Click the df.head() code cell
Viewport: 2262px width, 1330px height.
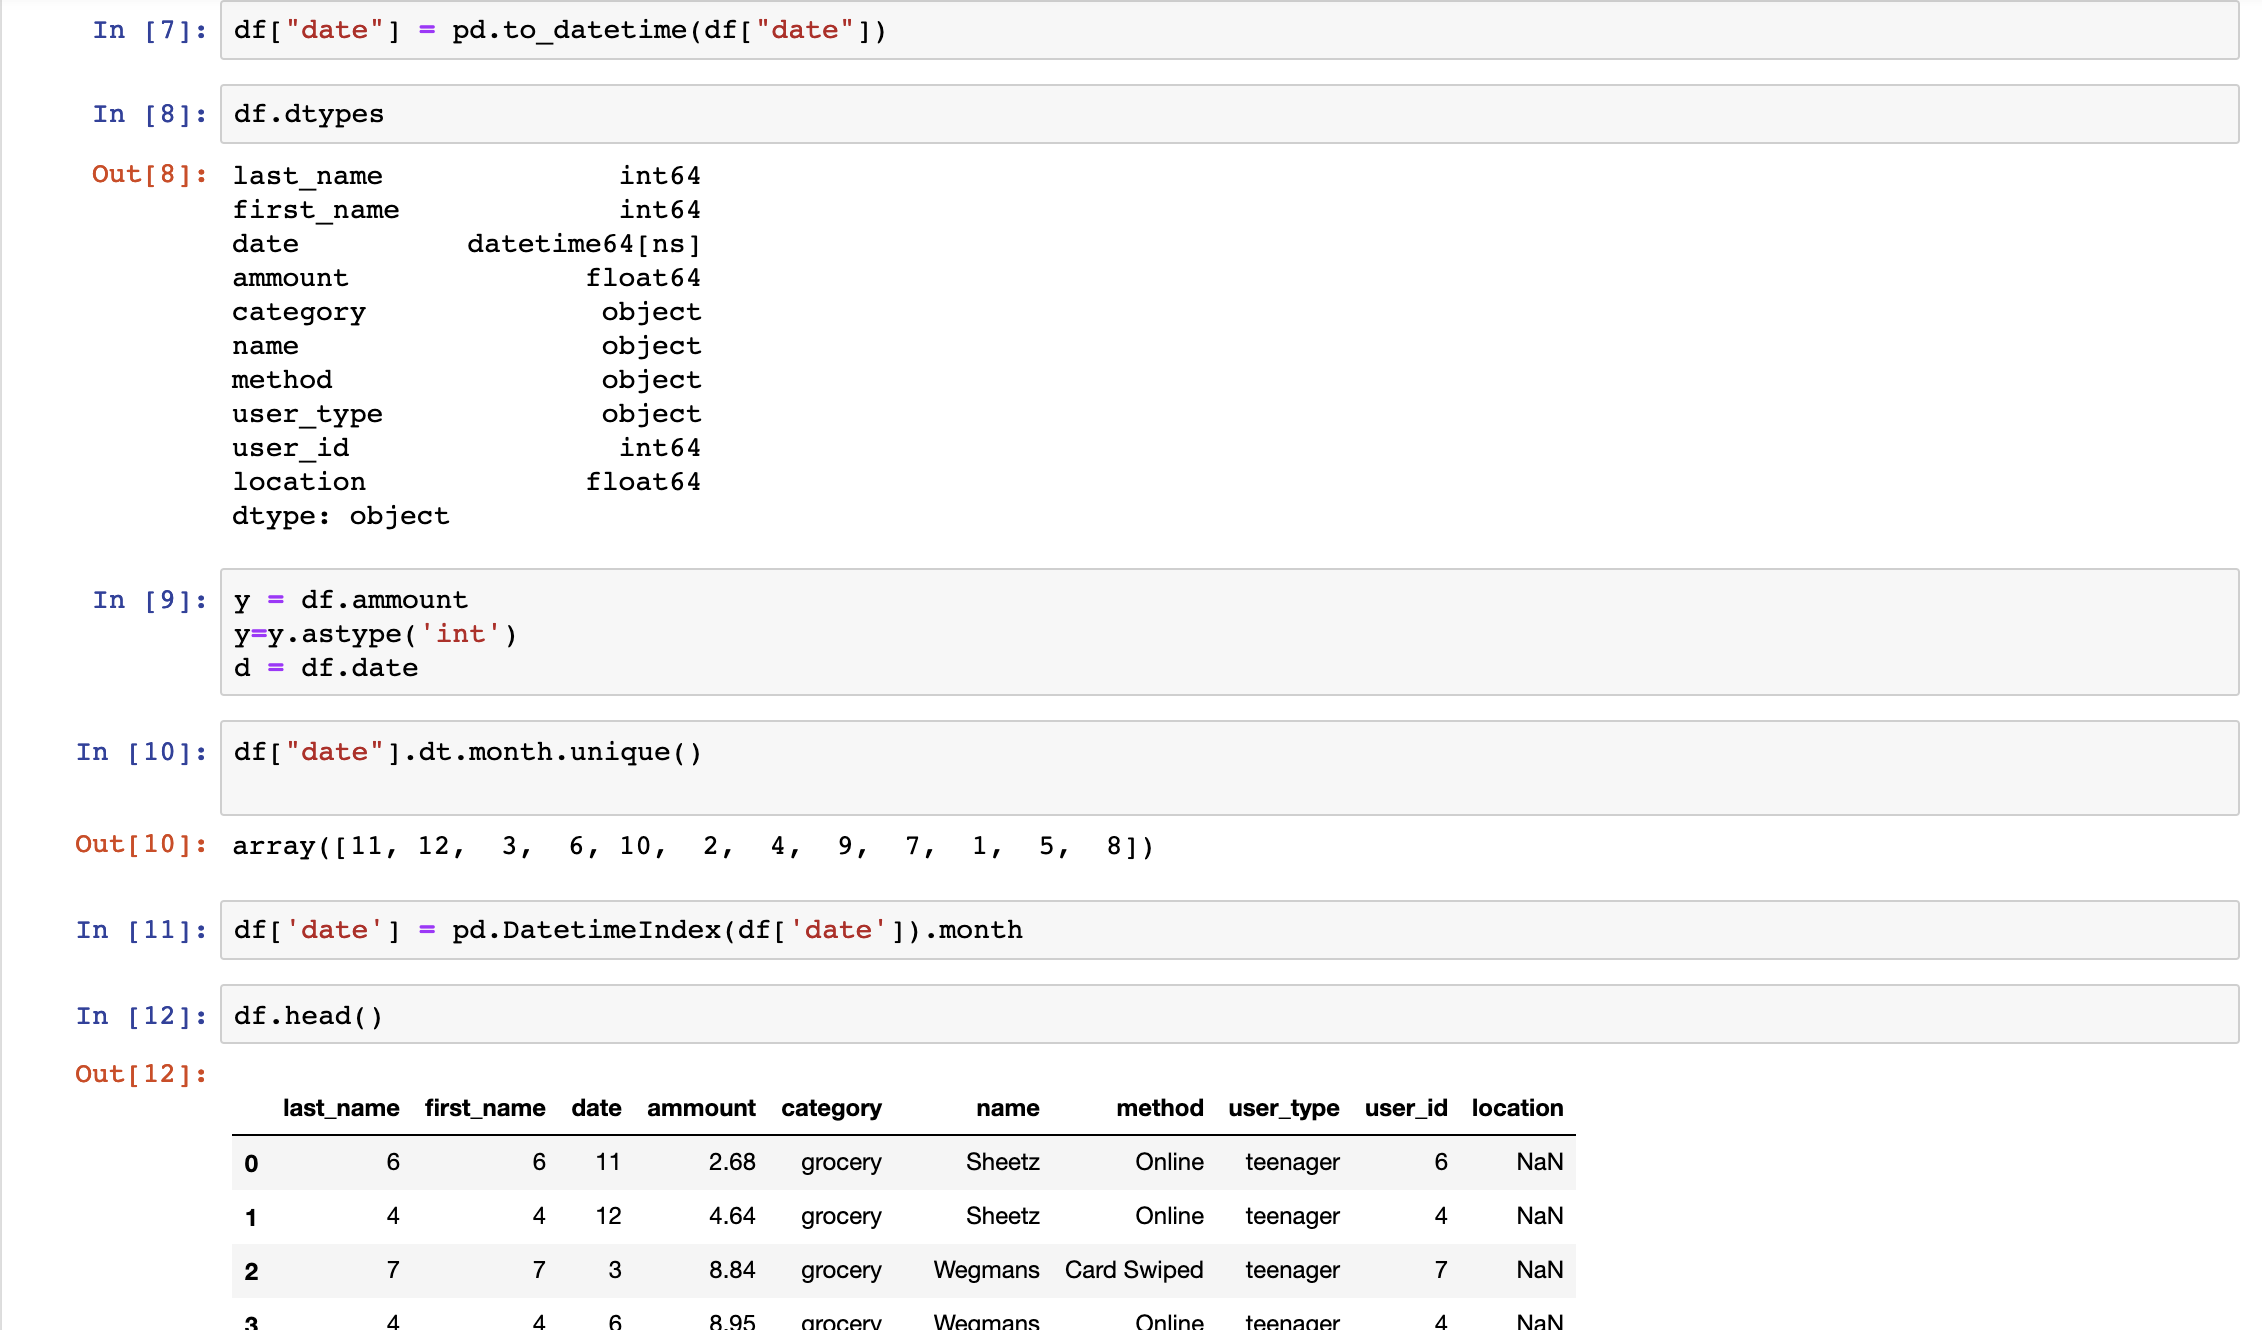[x=1228, y=1015]
